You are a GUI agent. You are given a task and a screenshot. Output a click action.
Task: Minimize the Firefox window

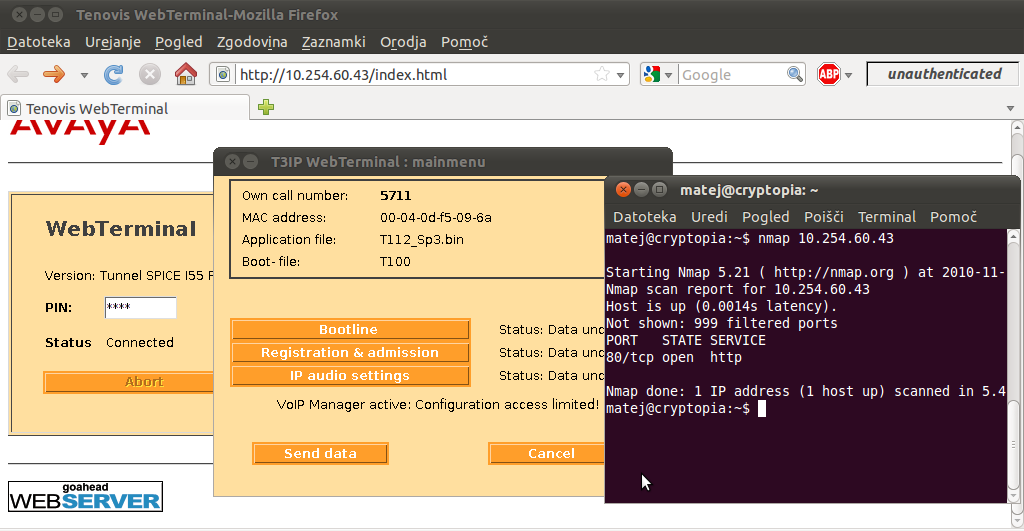[37, 14]
